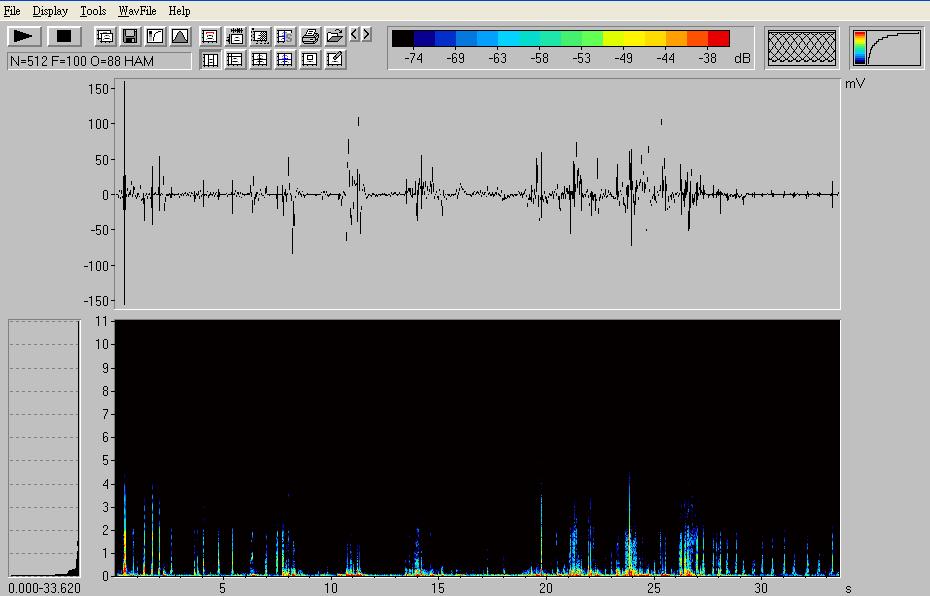Image resolution: width=930 pixels, height=596 pixels.
Task: Click the triangular peak spectrum icon
Action: (x=180, y=37)
